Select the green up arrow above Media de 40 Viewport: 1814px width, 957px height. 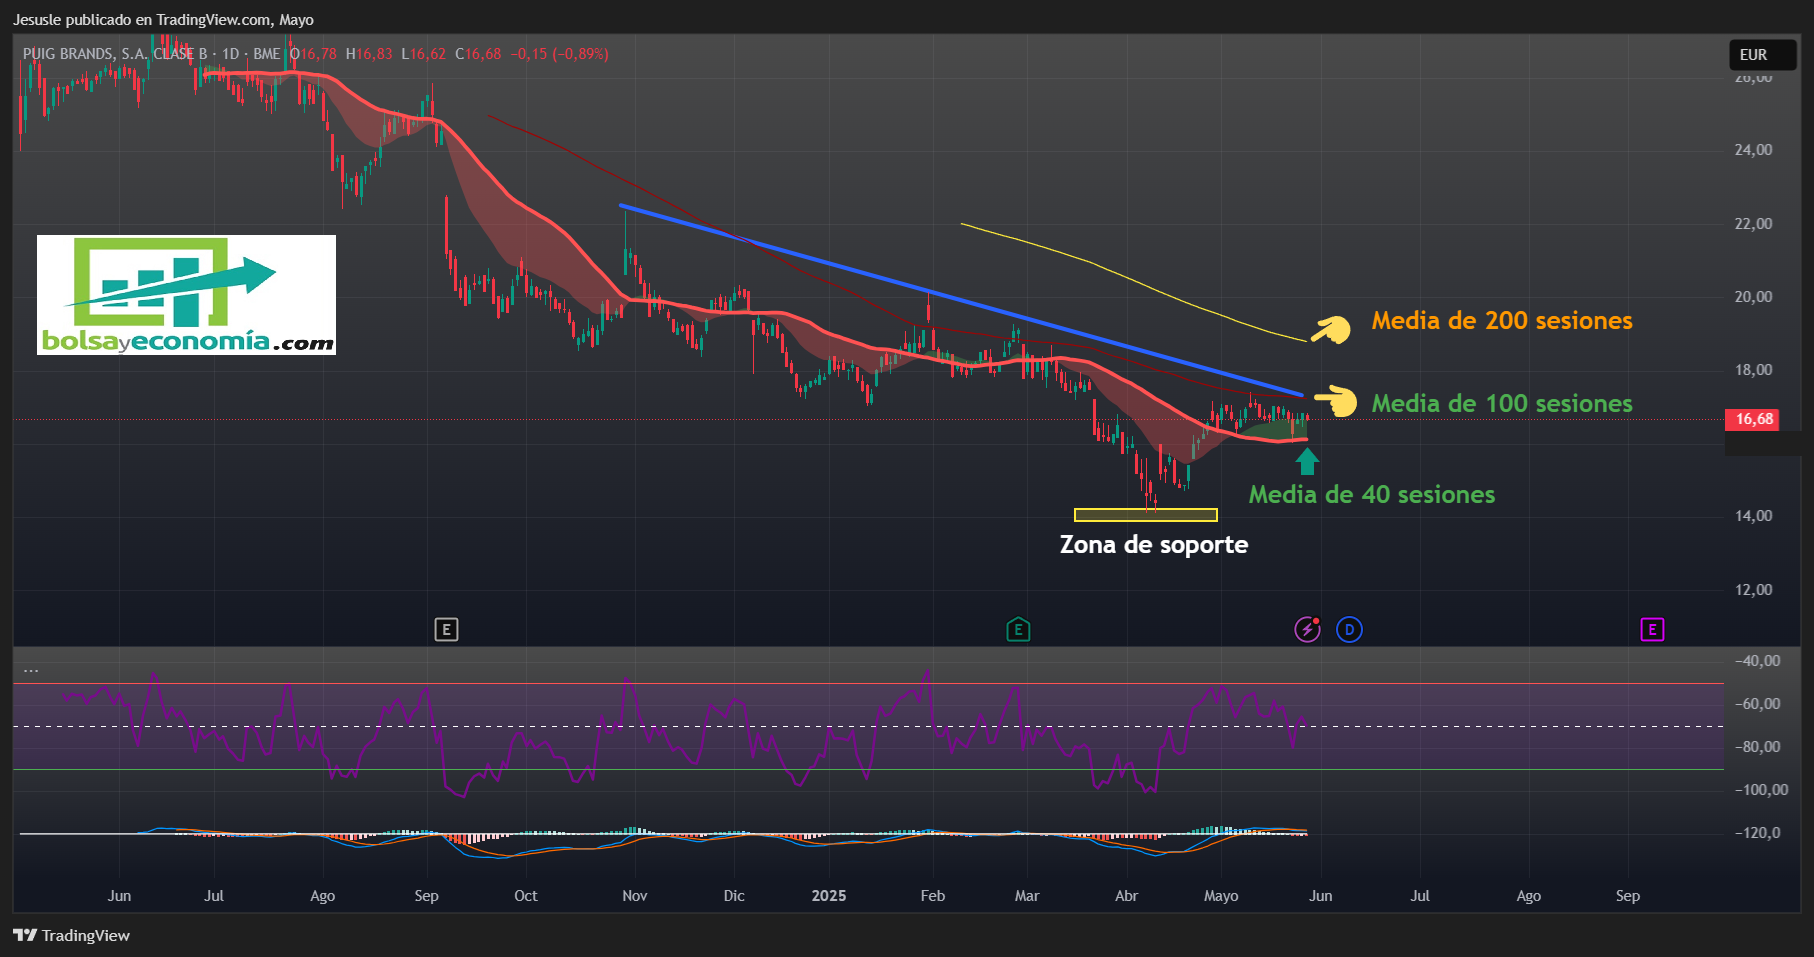(x=1307, y=462)
